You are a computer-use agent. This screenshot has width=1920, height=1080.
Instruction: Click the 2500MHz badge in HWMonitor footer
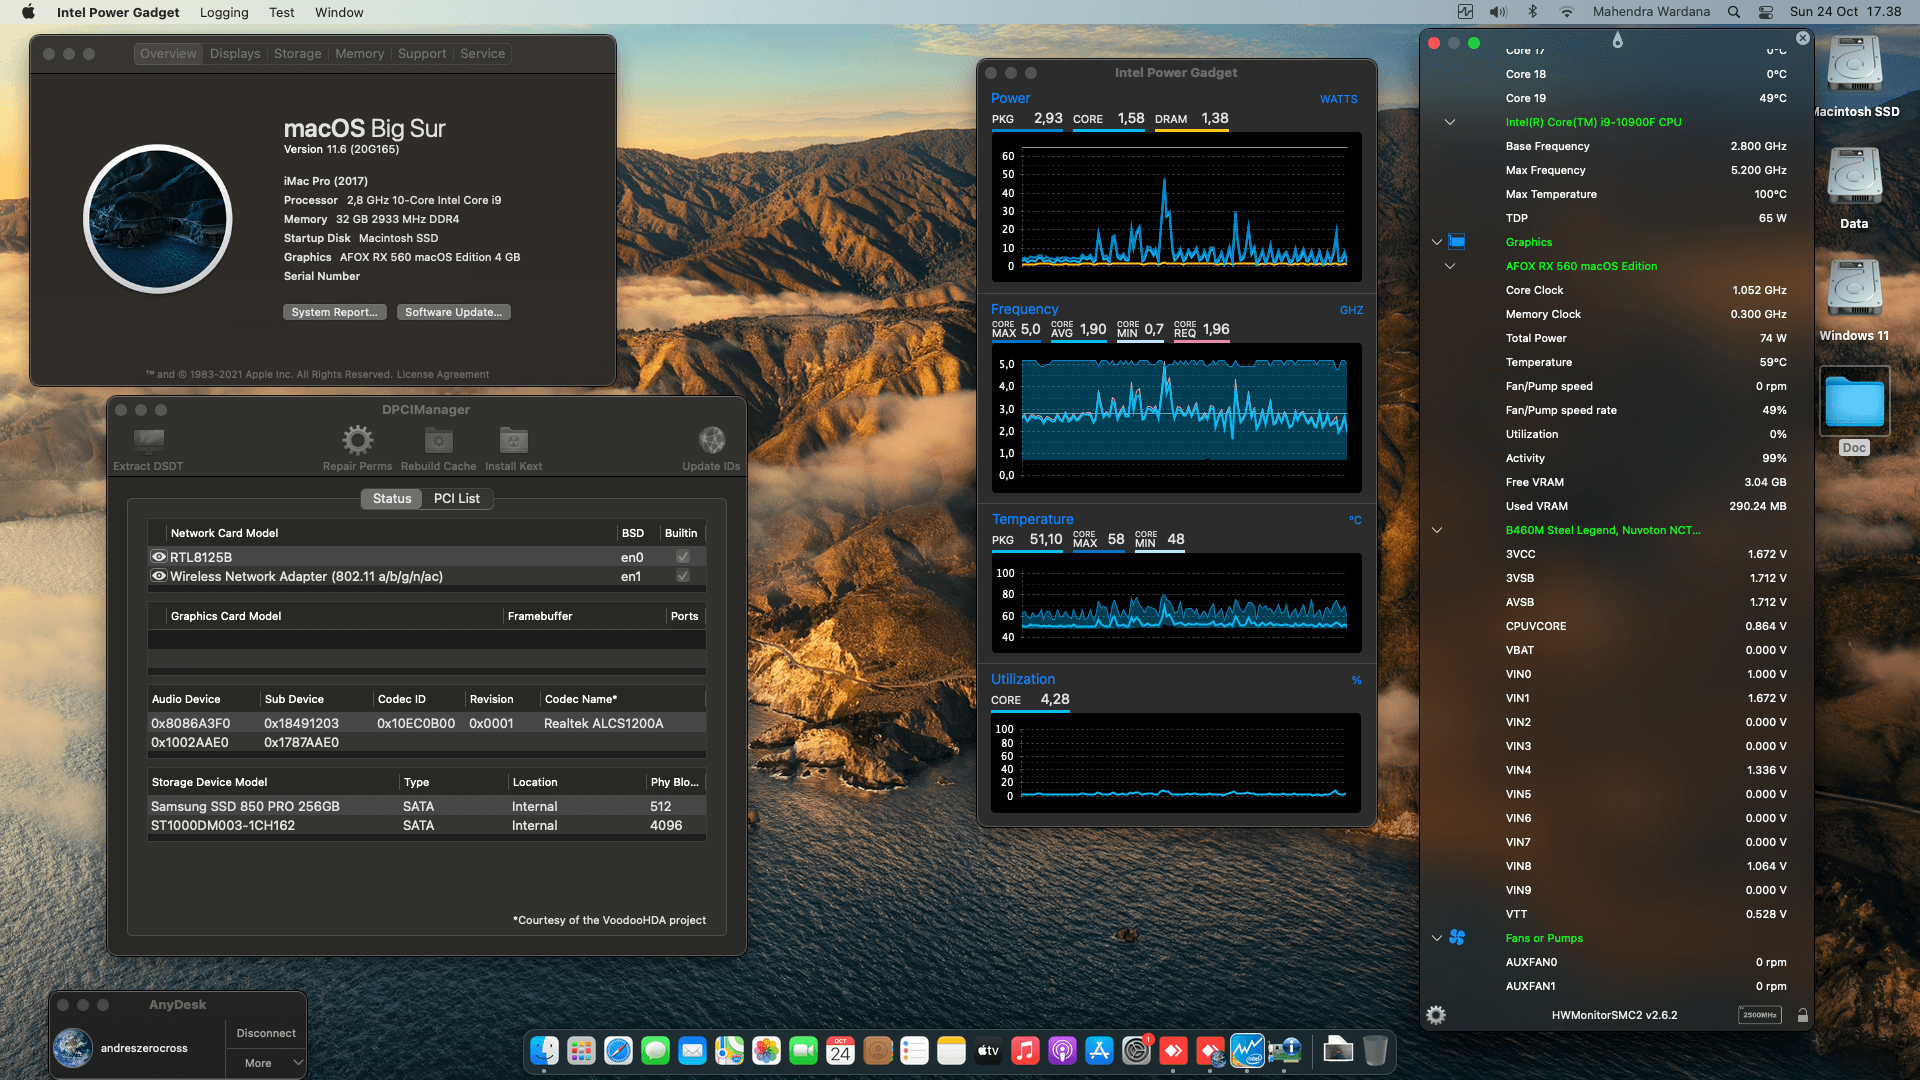1760,1015
